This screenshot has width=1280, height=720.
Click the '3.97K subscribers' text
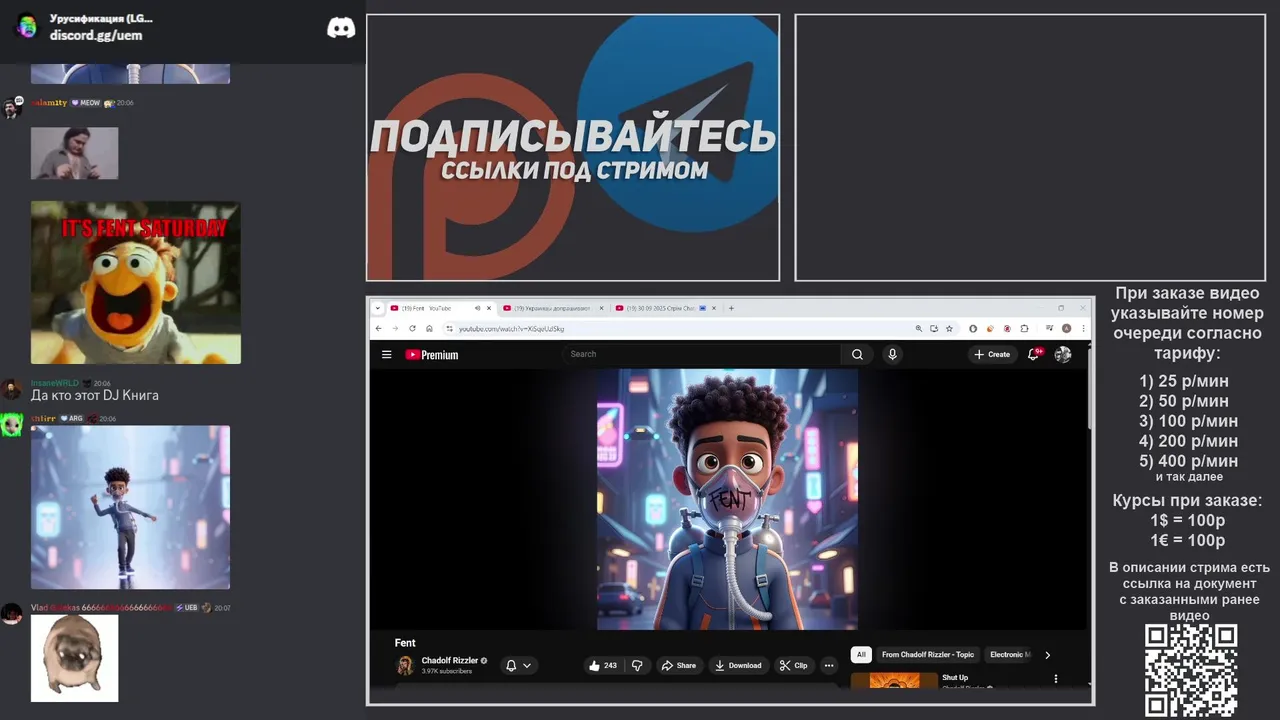click(447, 671)
